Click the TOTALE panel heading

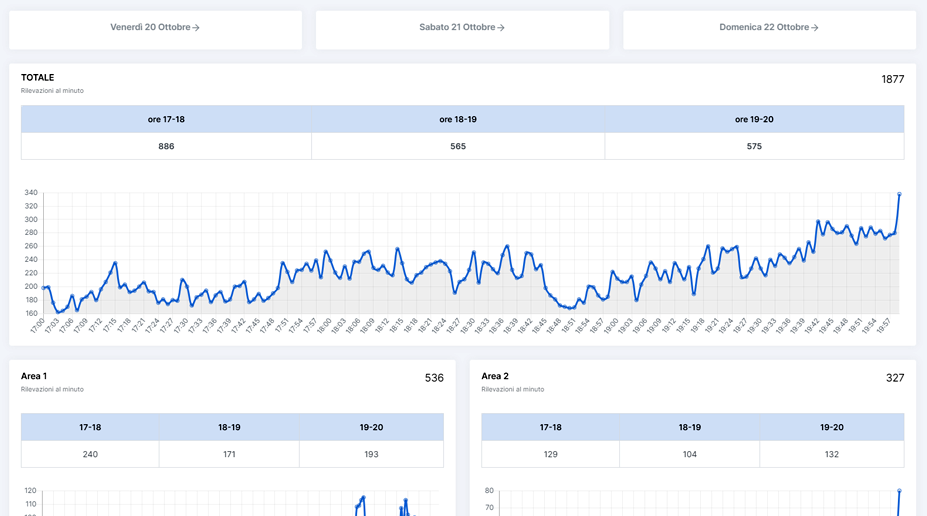(37, 77)
